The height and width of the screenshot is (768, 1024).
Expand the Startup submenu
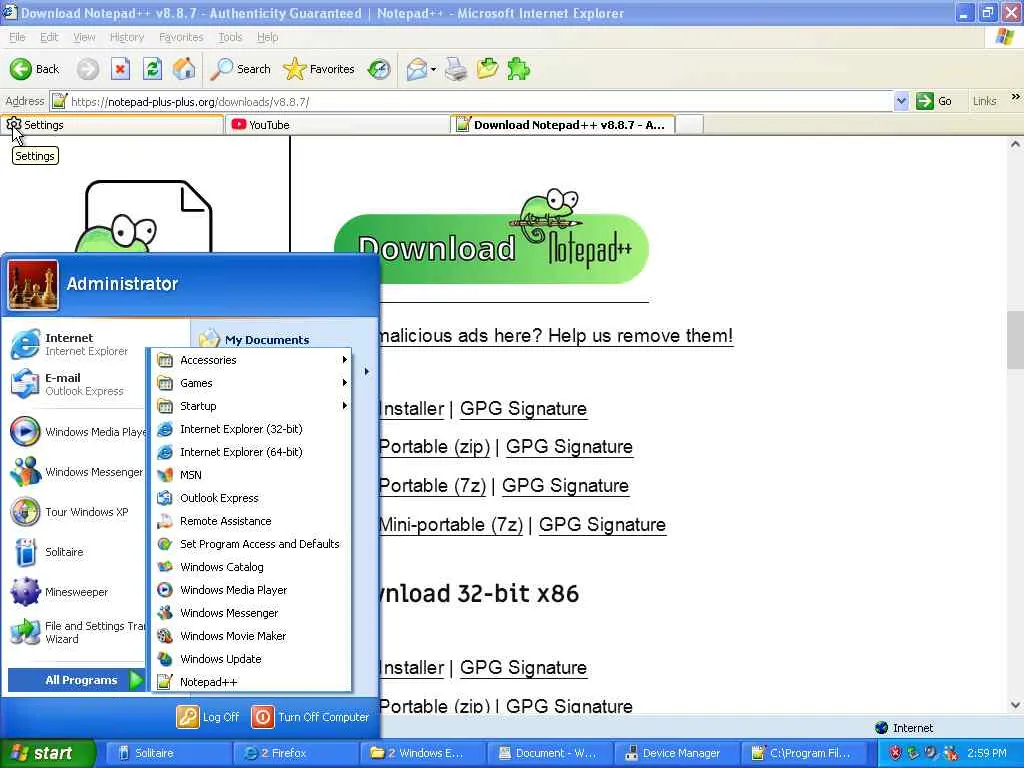[252, 406]
